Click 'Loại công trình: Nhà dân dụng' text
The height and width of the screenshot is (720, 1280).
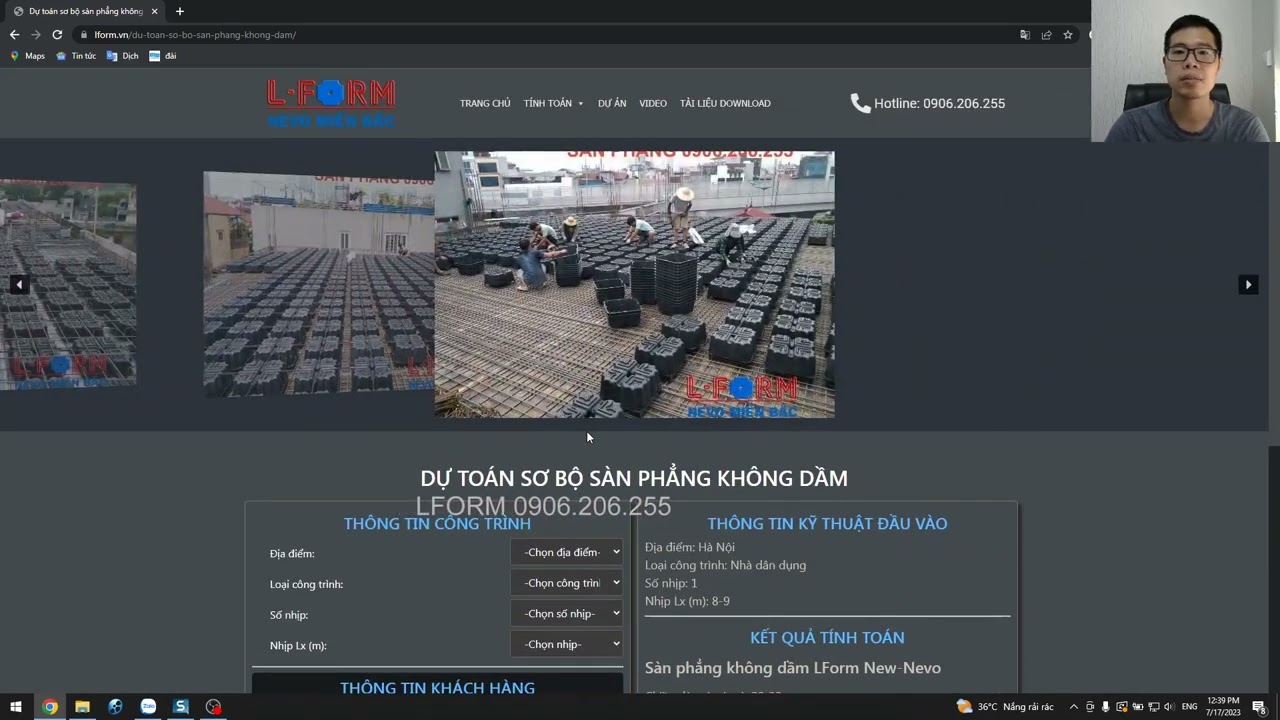[725, 565]
